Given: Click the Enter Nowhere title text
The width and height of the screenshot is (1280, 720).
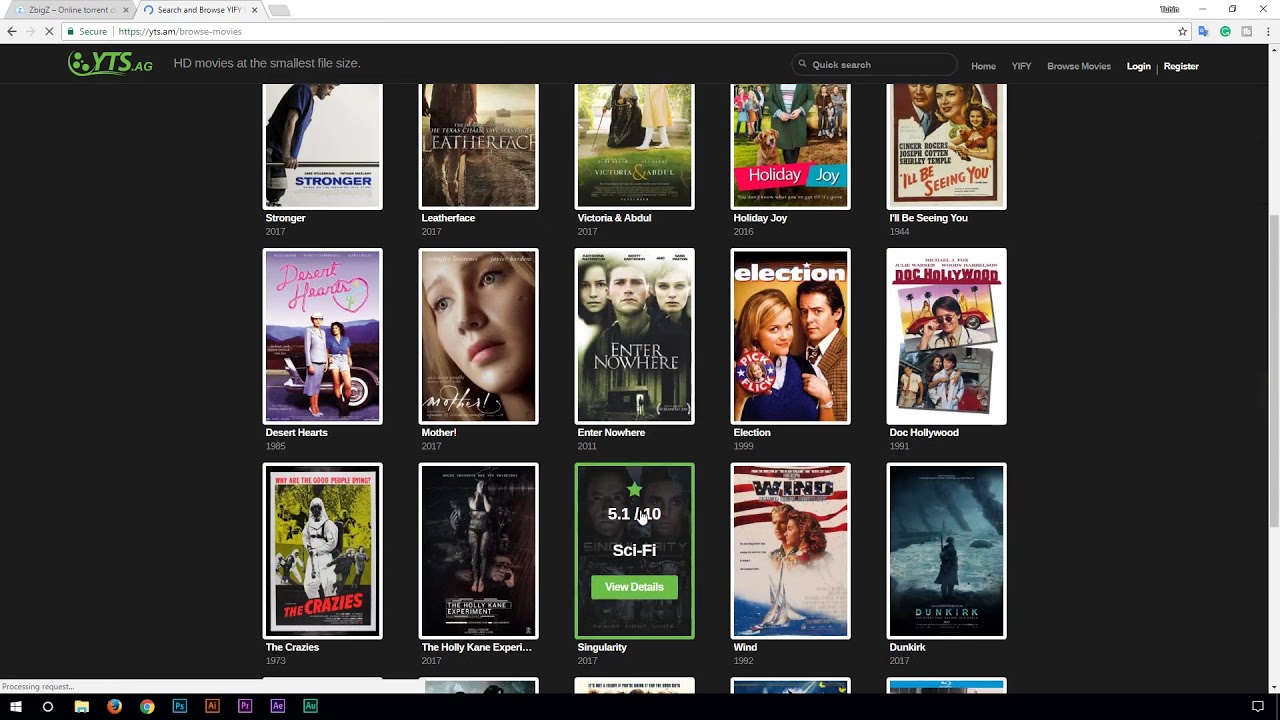Looking at the screenshot, I should click(611, 433).
